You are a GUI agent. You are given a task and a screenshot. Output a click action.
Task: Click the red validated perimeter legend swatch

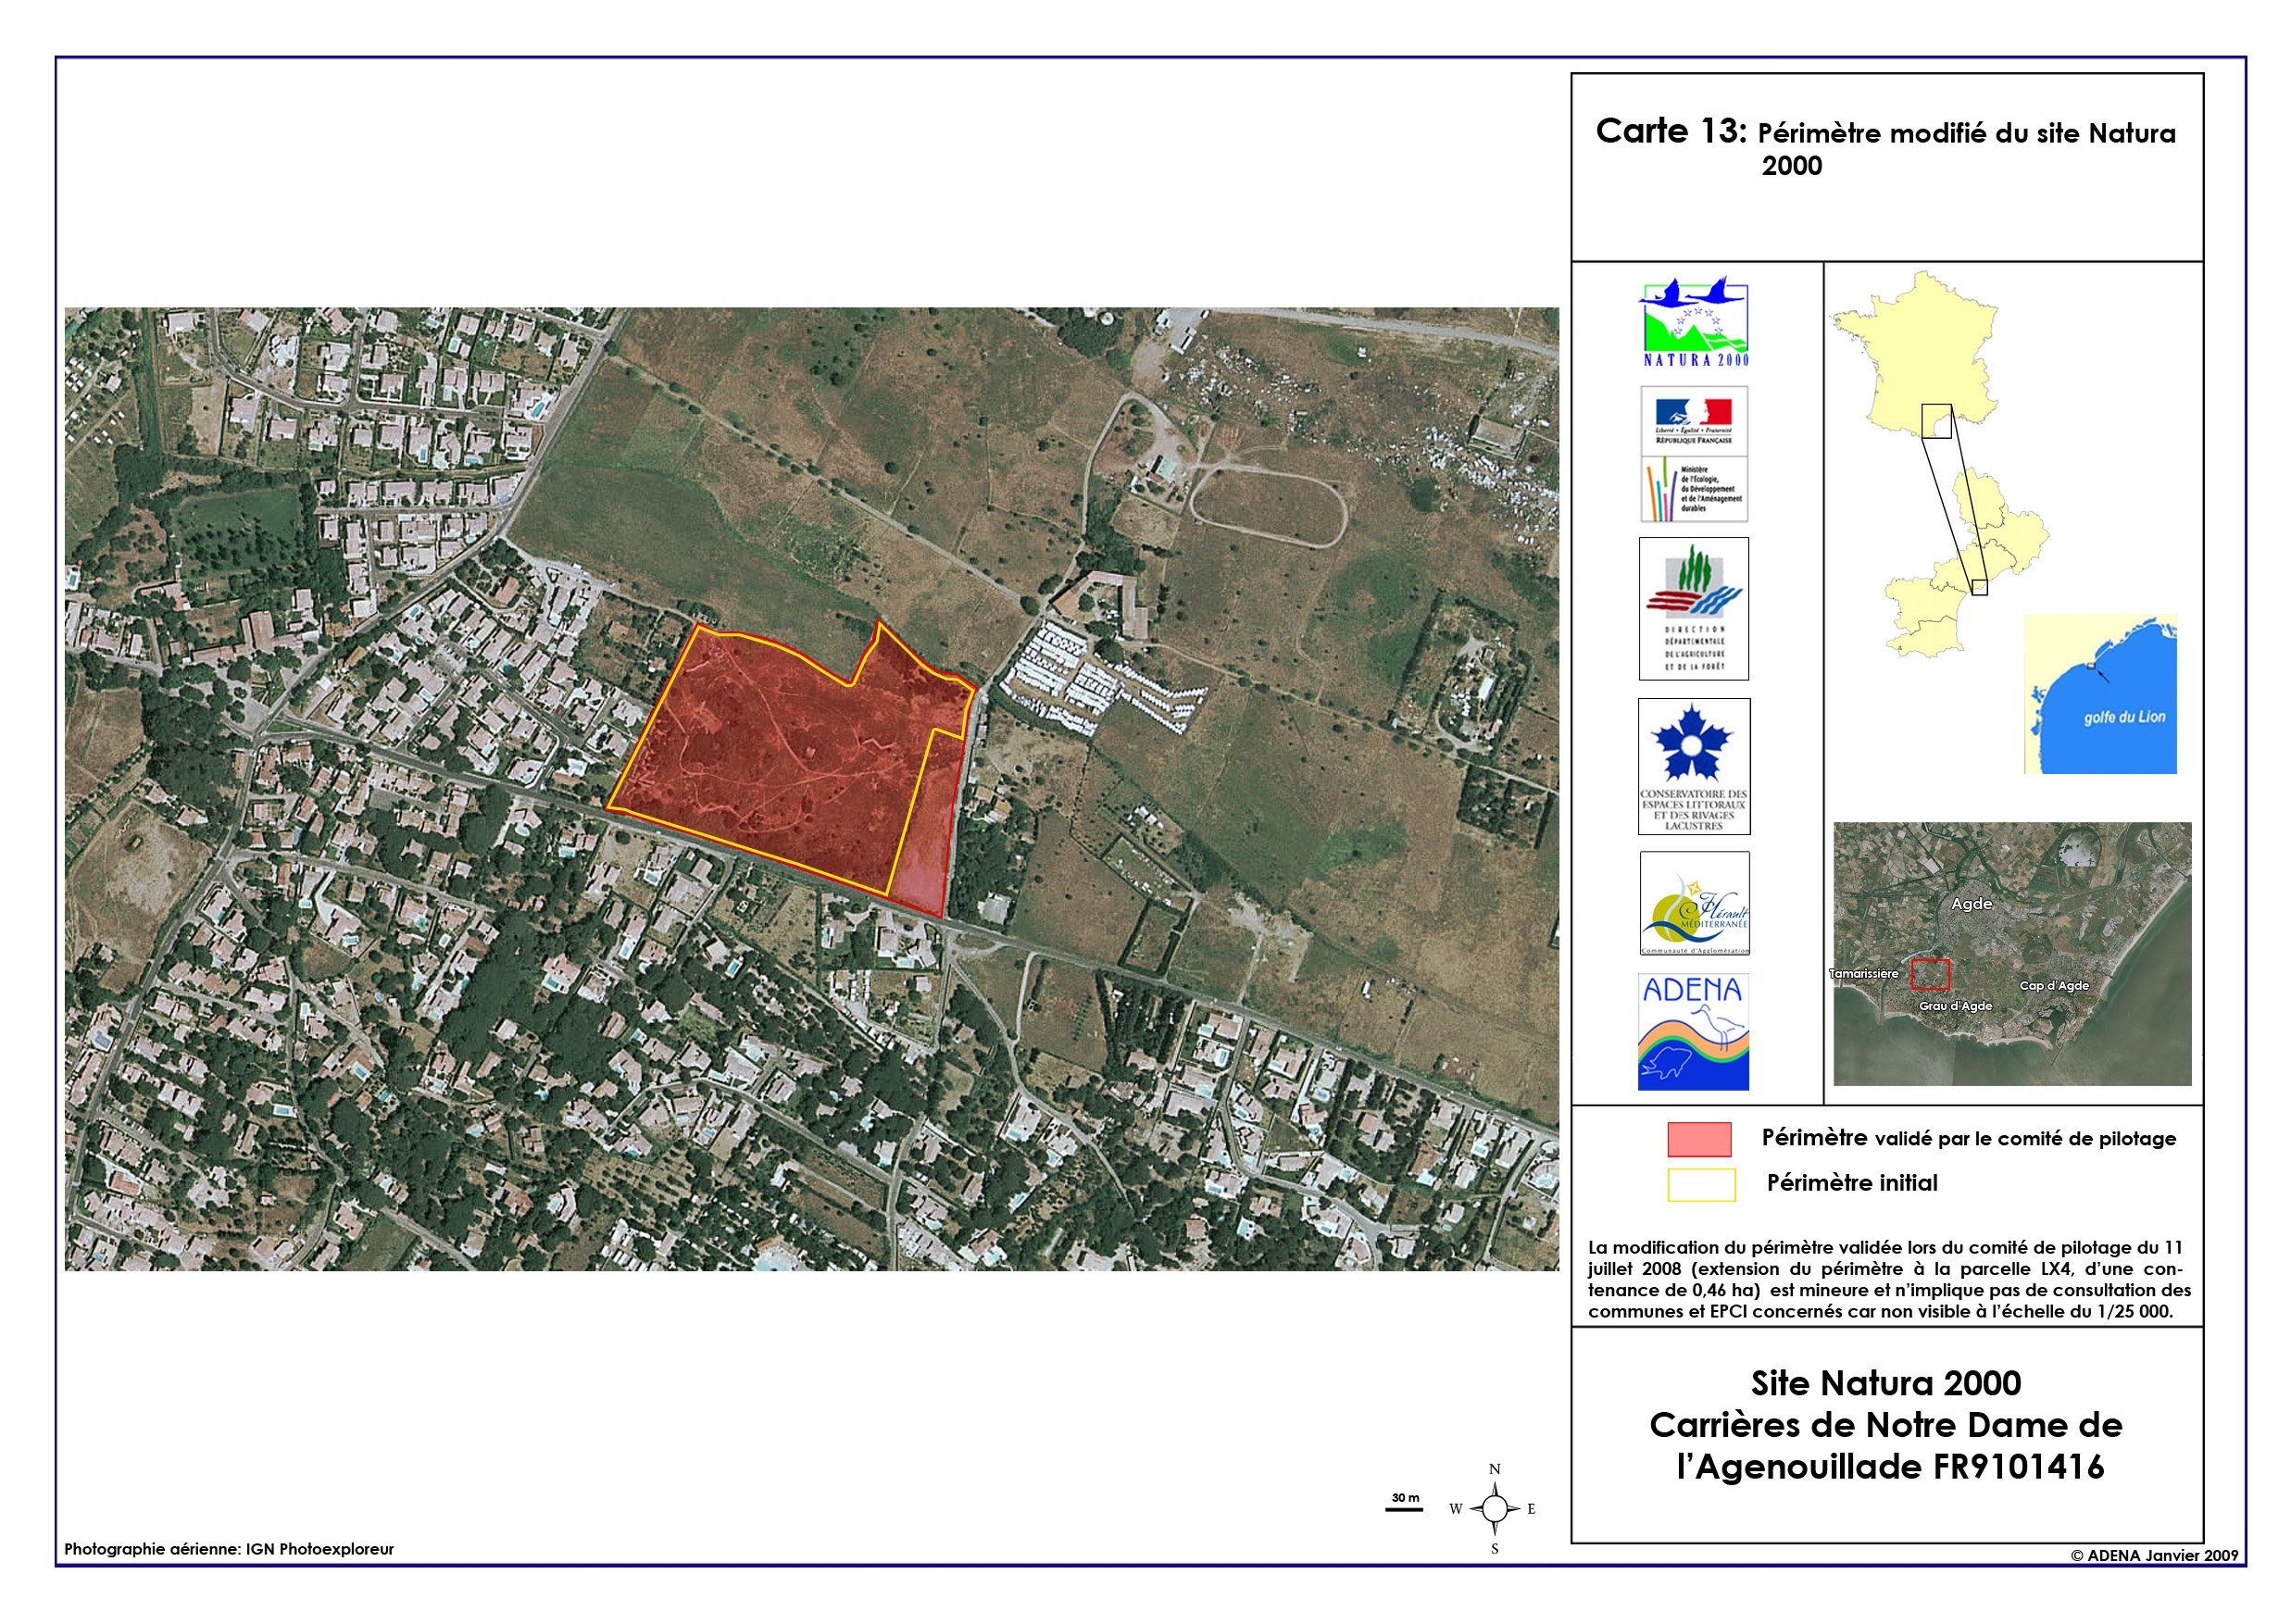[1699, 1139]
